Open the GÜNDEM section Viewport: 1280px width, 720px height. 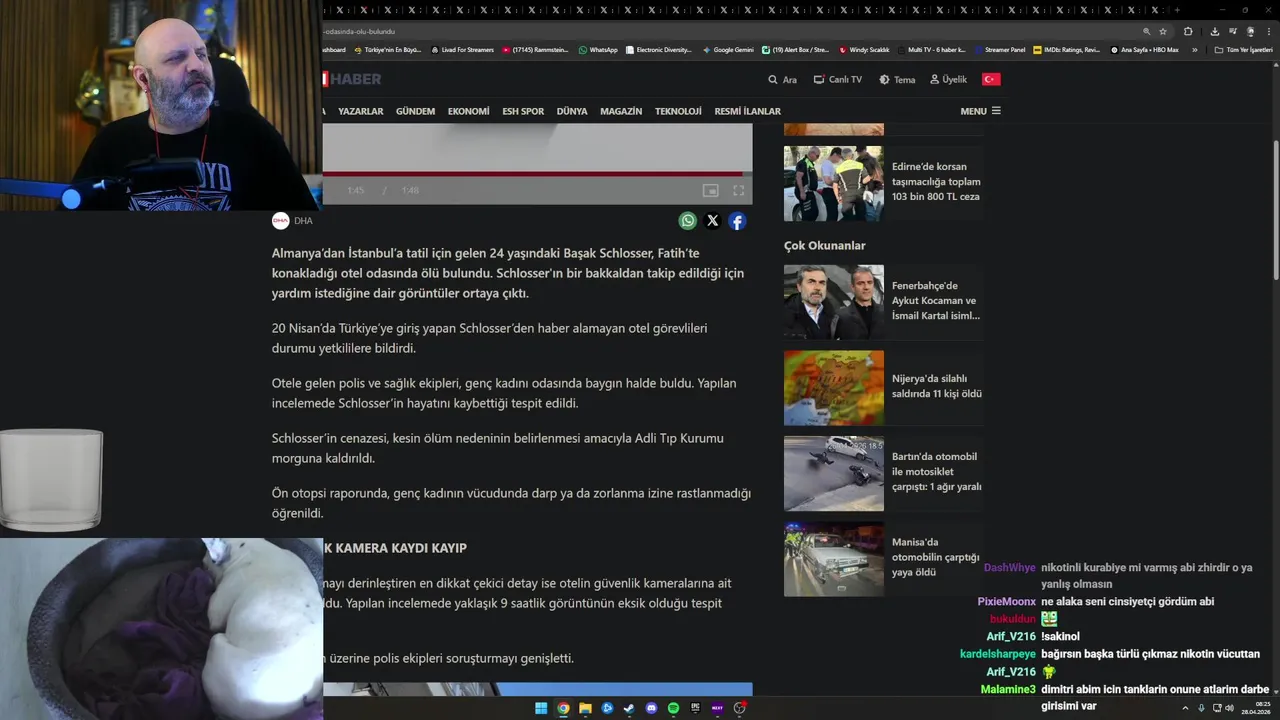point(415,111)
